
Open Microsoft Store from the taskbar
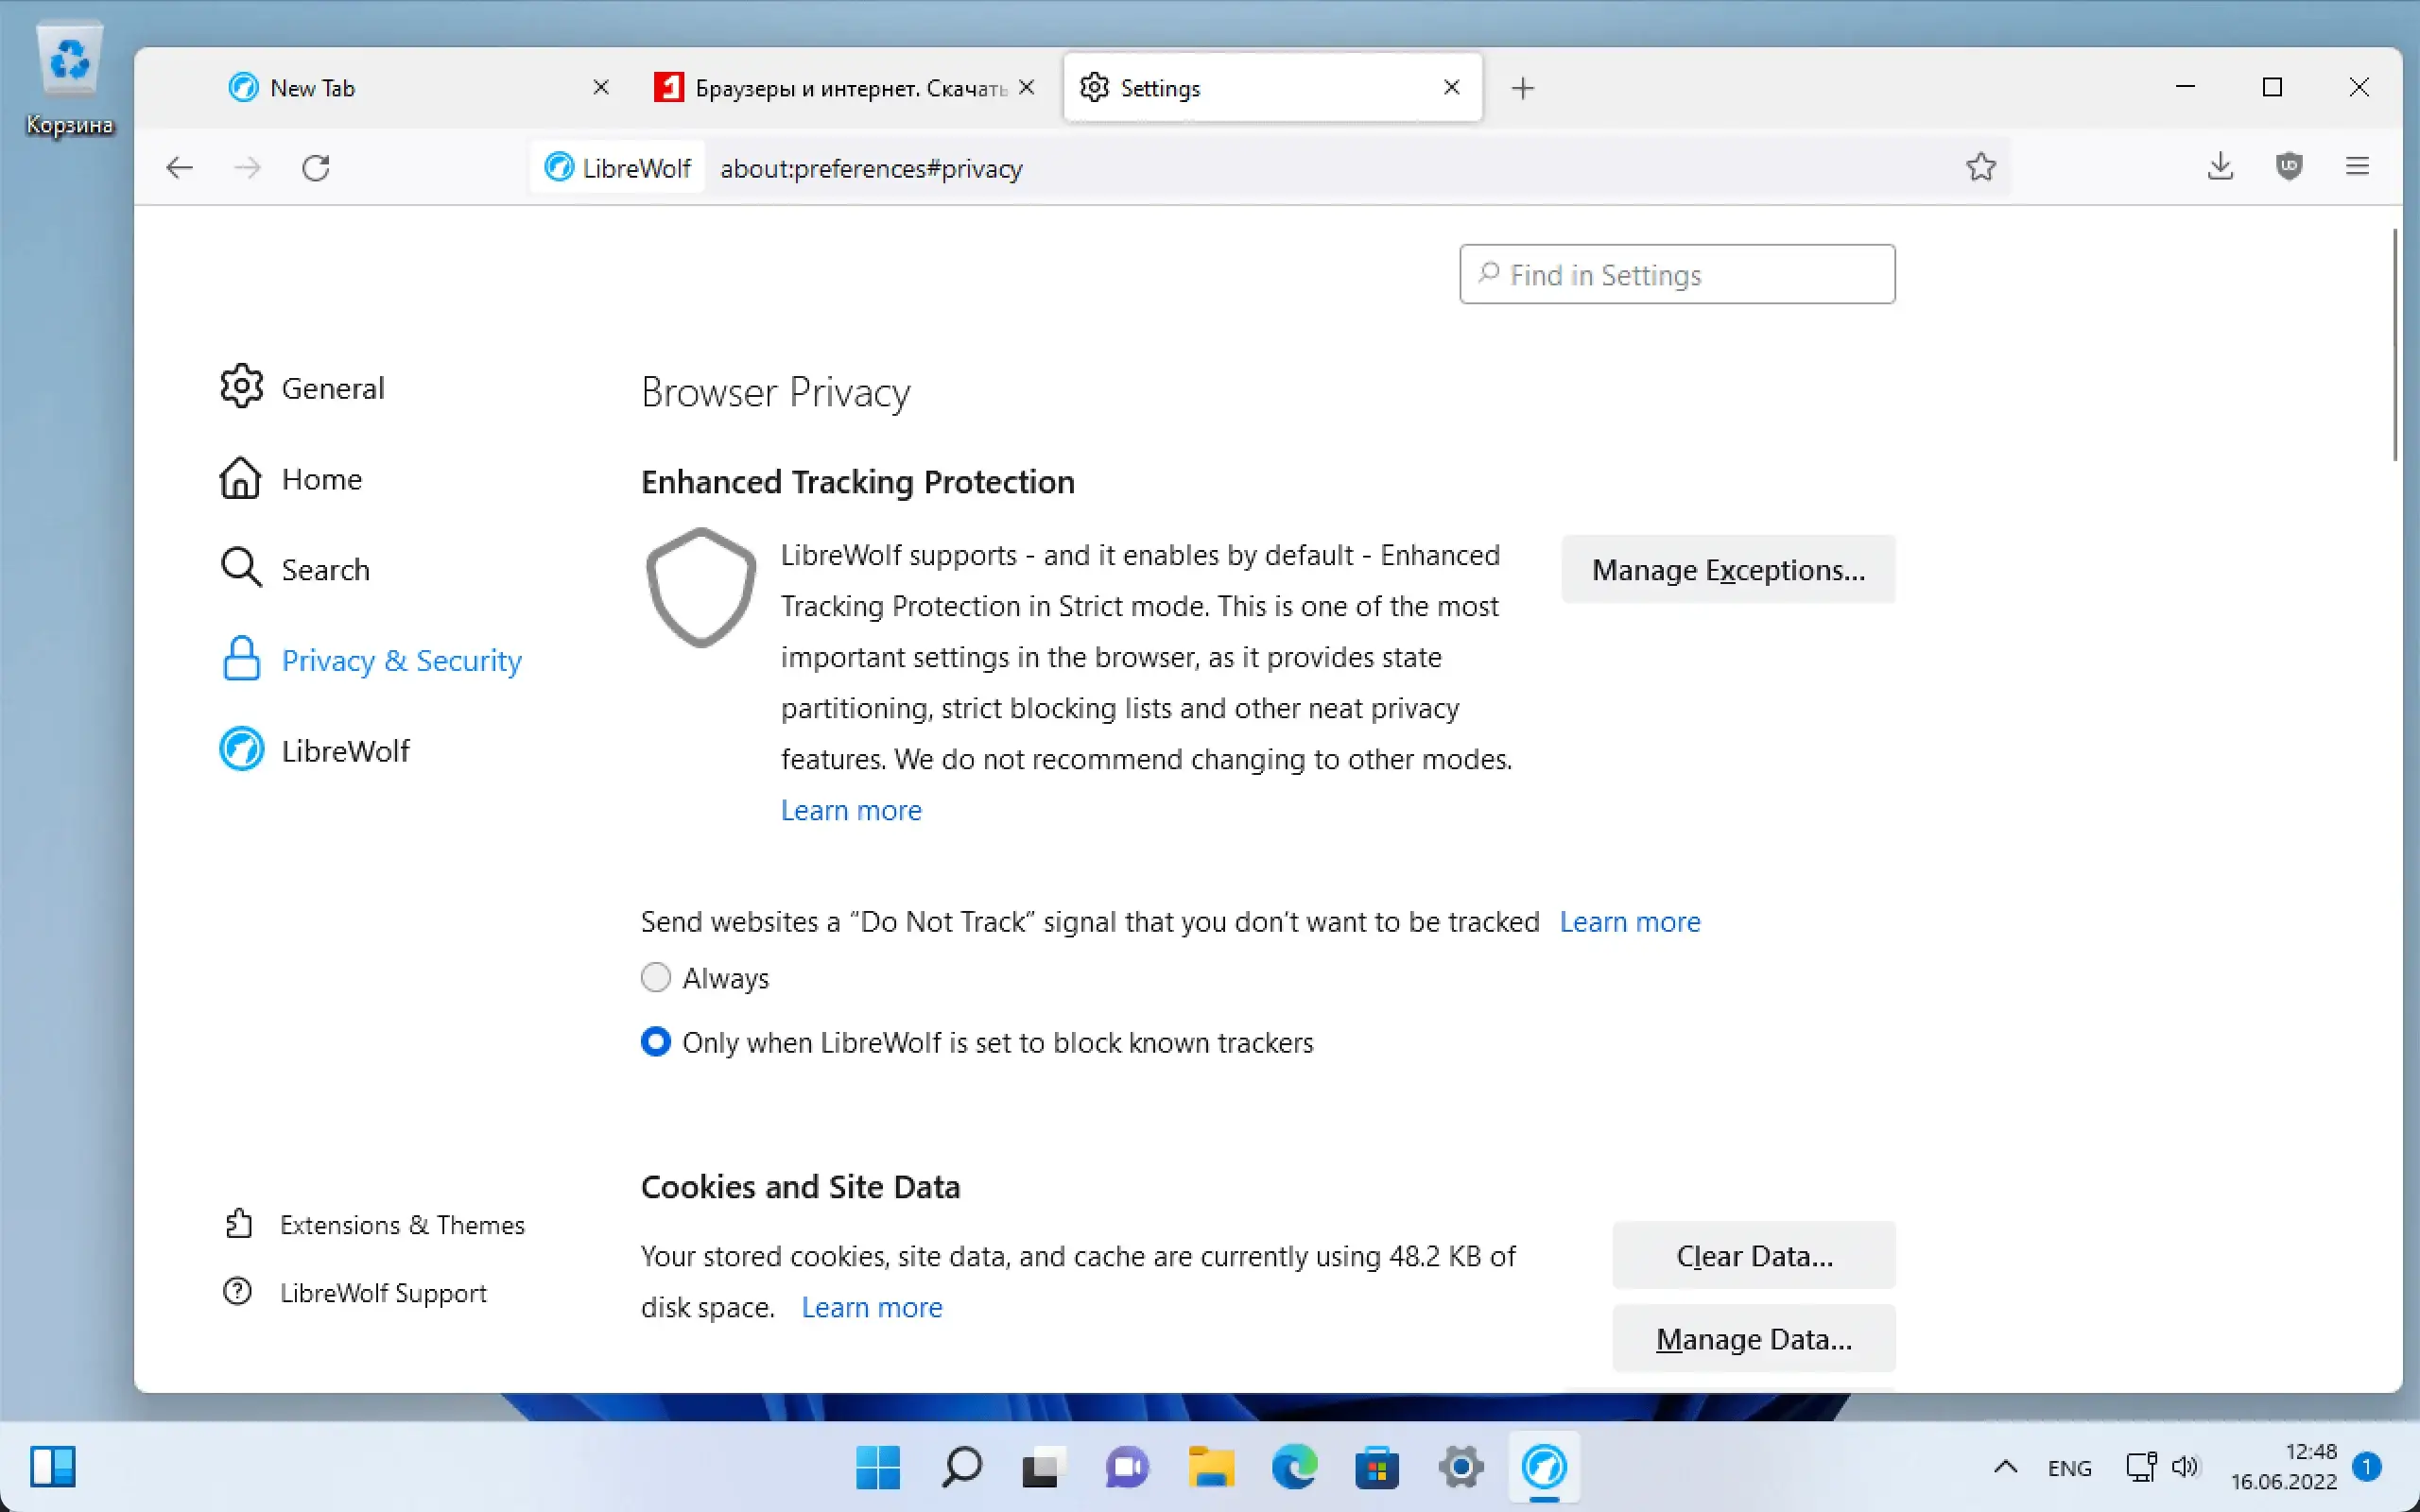[1377, 1467]
